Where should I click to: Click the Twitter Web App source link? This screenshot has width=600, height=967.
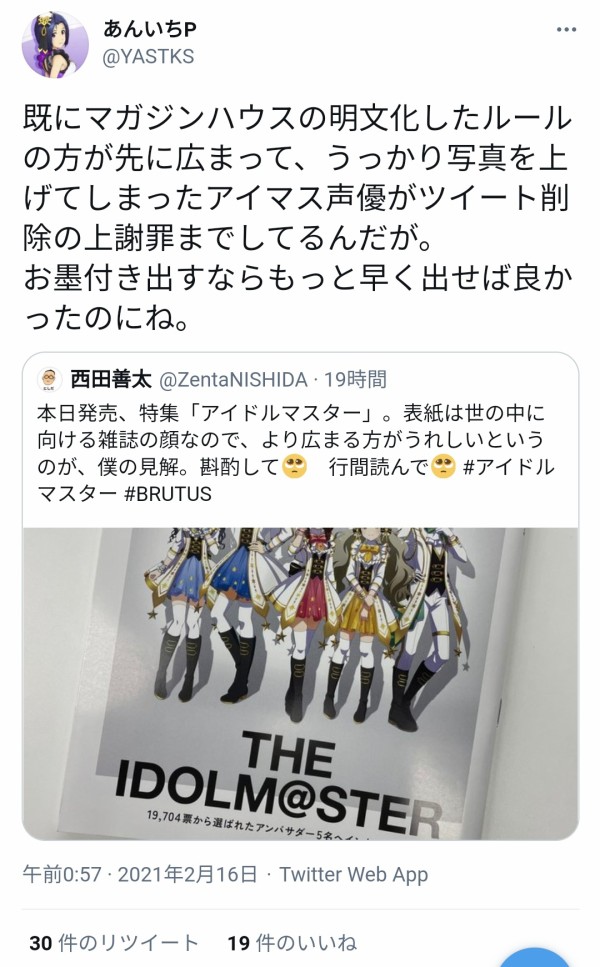(x=353, y=874)
